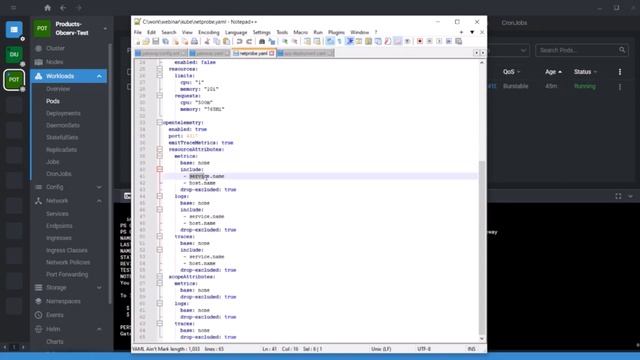Toggle Synchronize Horizontal Scrolling button

[317, 41]
